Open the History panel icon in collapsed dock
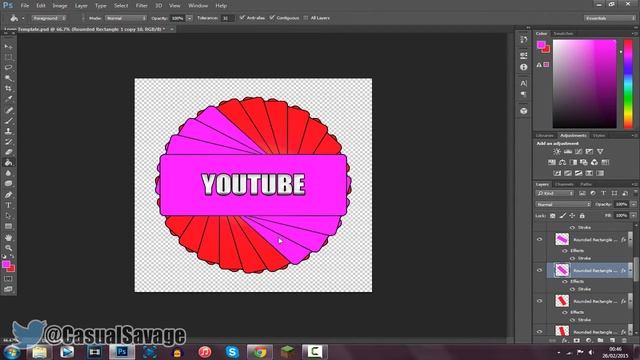This screenshot has height=360, width=640. [x=524, y=40]
